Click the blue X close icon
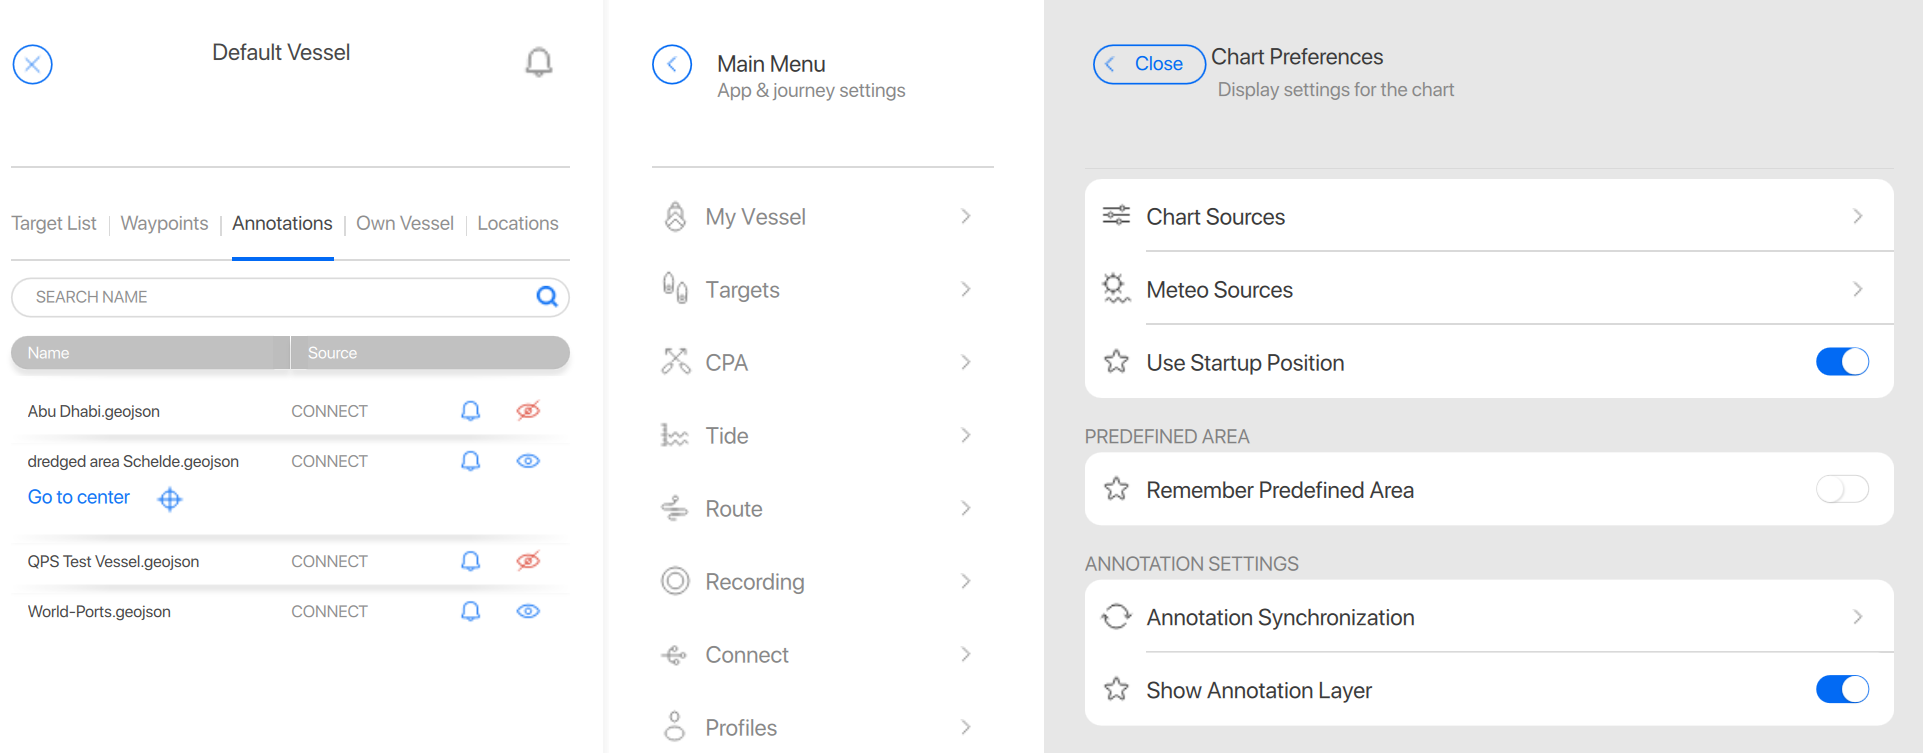Viewport: 1923px width, 753px height. tap(33, 65)
